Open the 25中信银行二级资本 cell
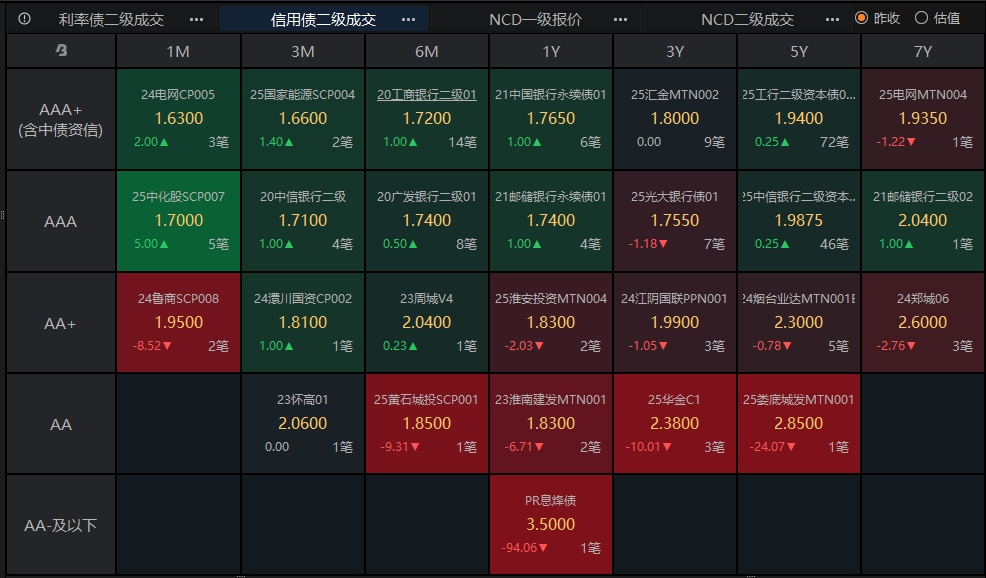The width and height of the screenshot is (986, 578). click(799, 221)
